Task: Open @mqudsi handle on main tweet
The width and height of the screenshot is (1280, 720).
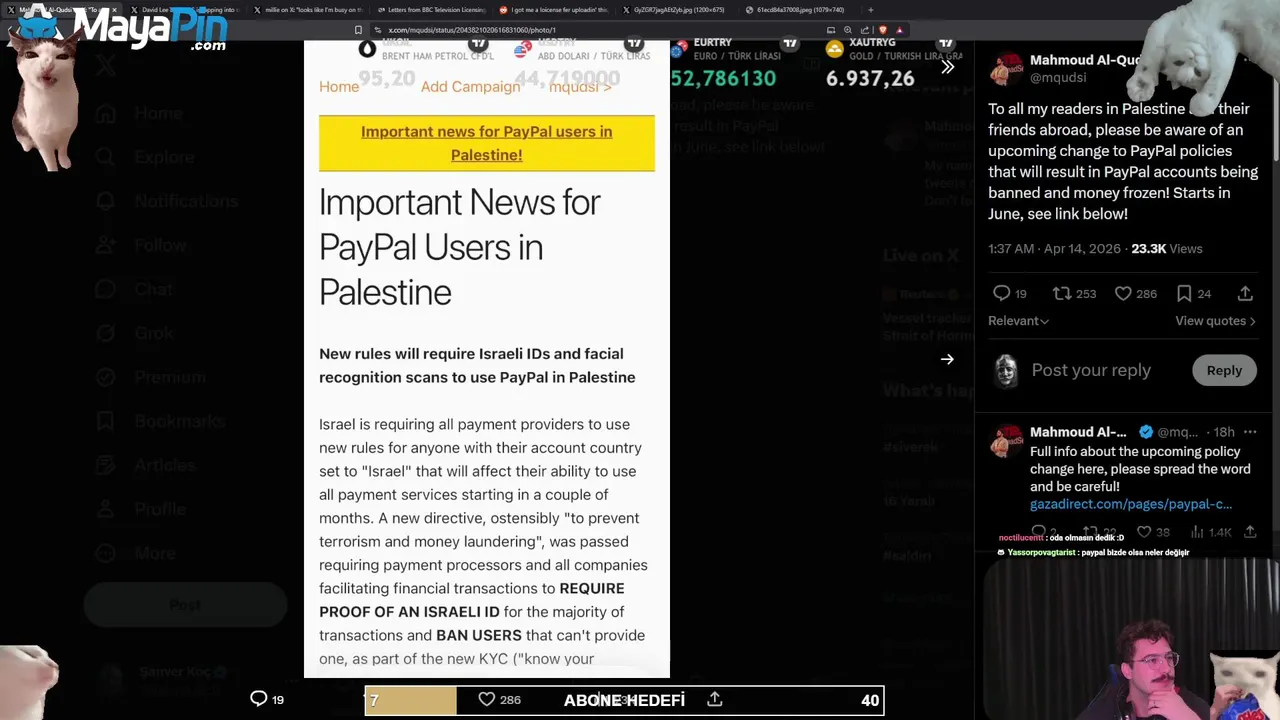Action: (1058, 77)
